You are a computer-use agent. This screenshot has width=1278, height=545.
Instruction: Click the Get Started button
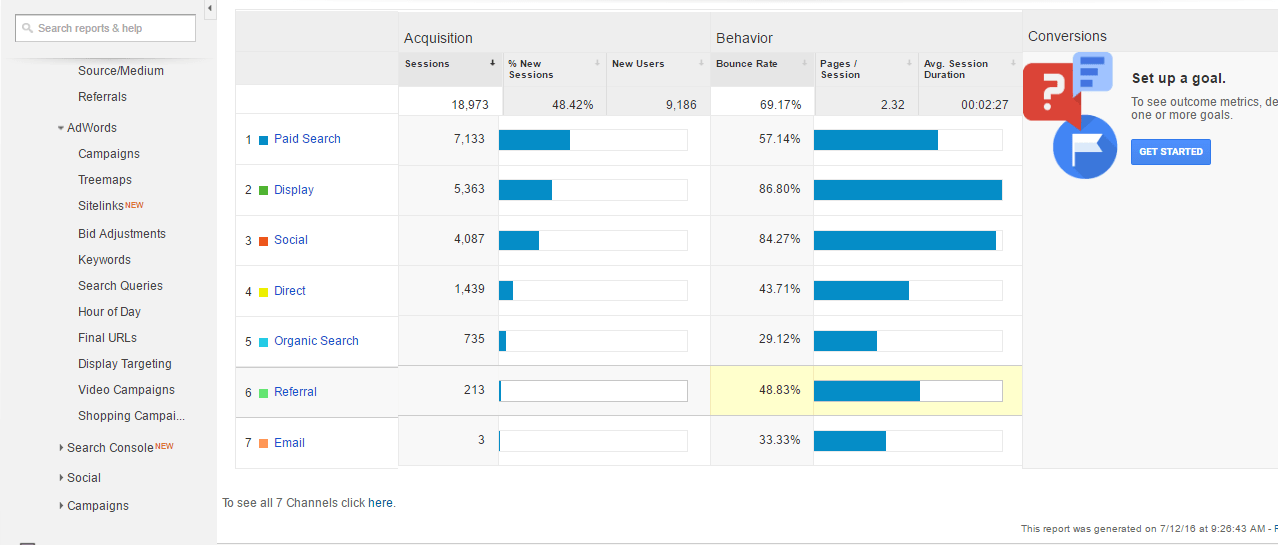pos(1170,152)
